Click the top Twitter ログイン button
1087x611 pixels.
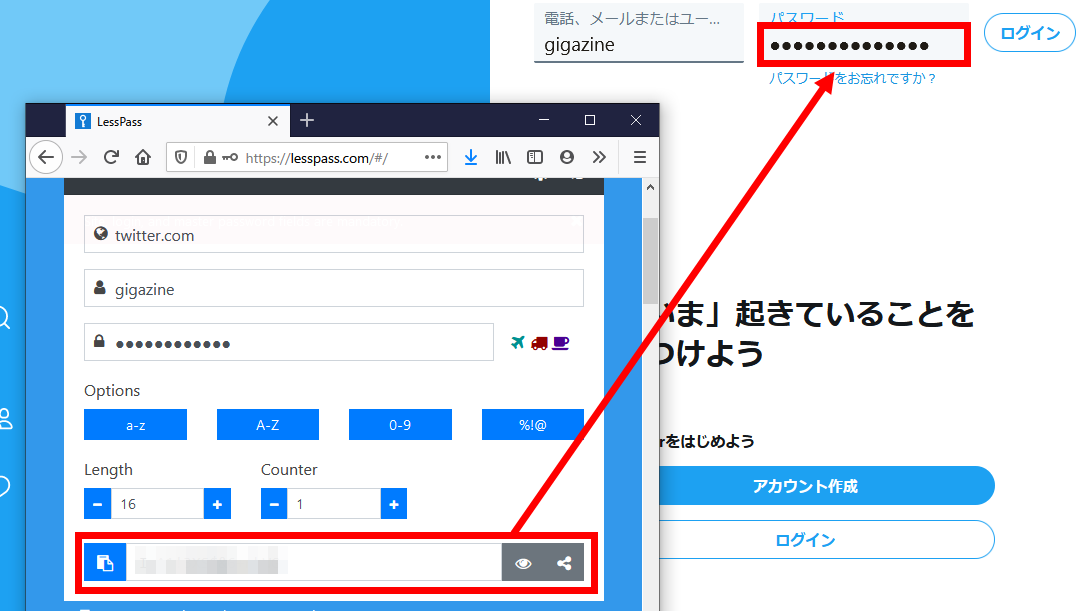tap(1029, 33)
